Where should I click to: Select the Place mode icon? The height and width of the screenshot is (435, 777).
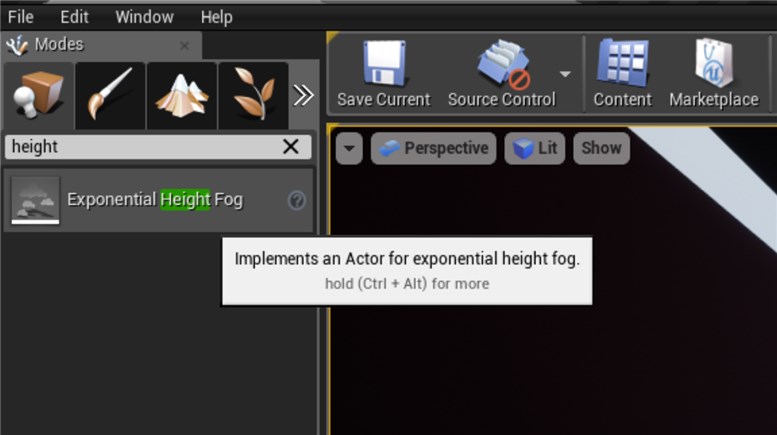pyautogui.click(x=39, y=95)
